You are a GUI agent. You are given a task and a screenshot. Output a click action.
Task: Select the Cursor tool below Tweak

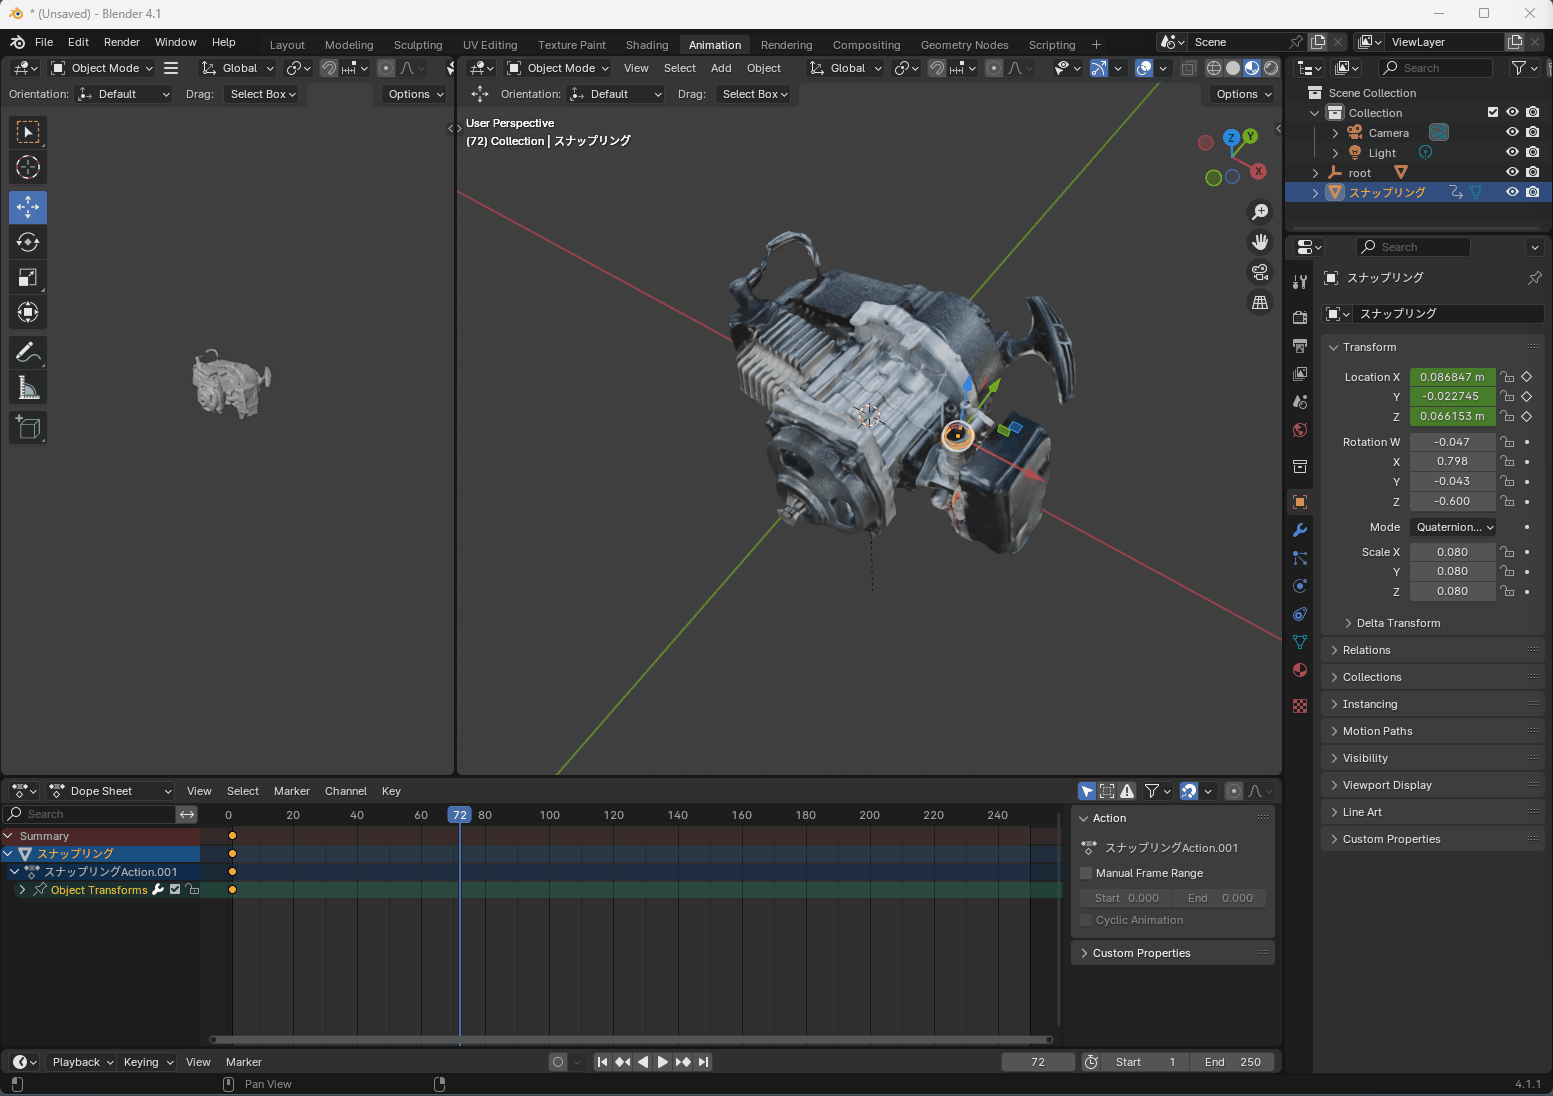pyautogui.click(x=27, y=167)
